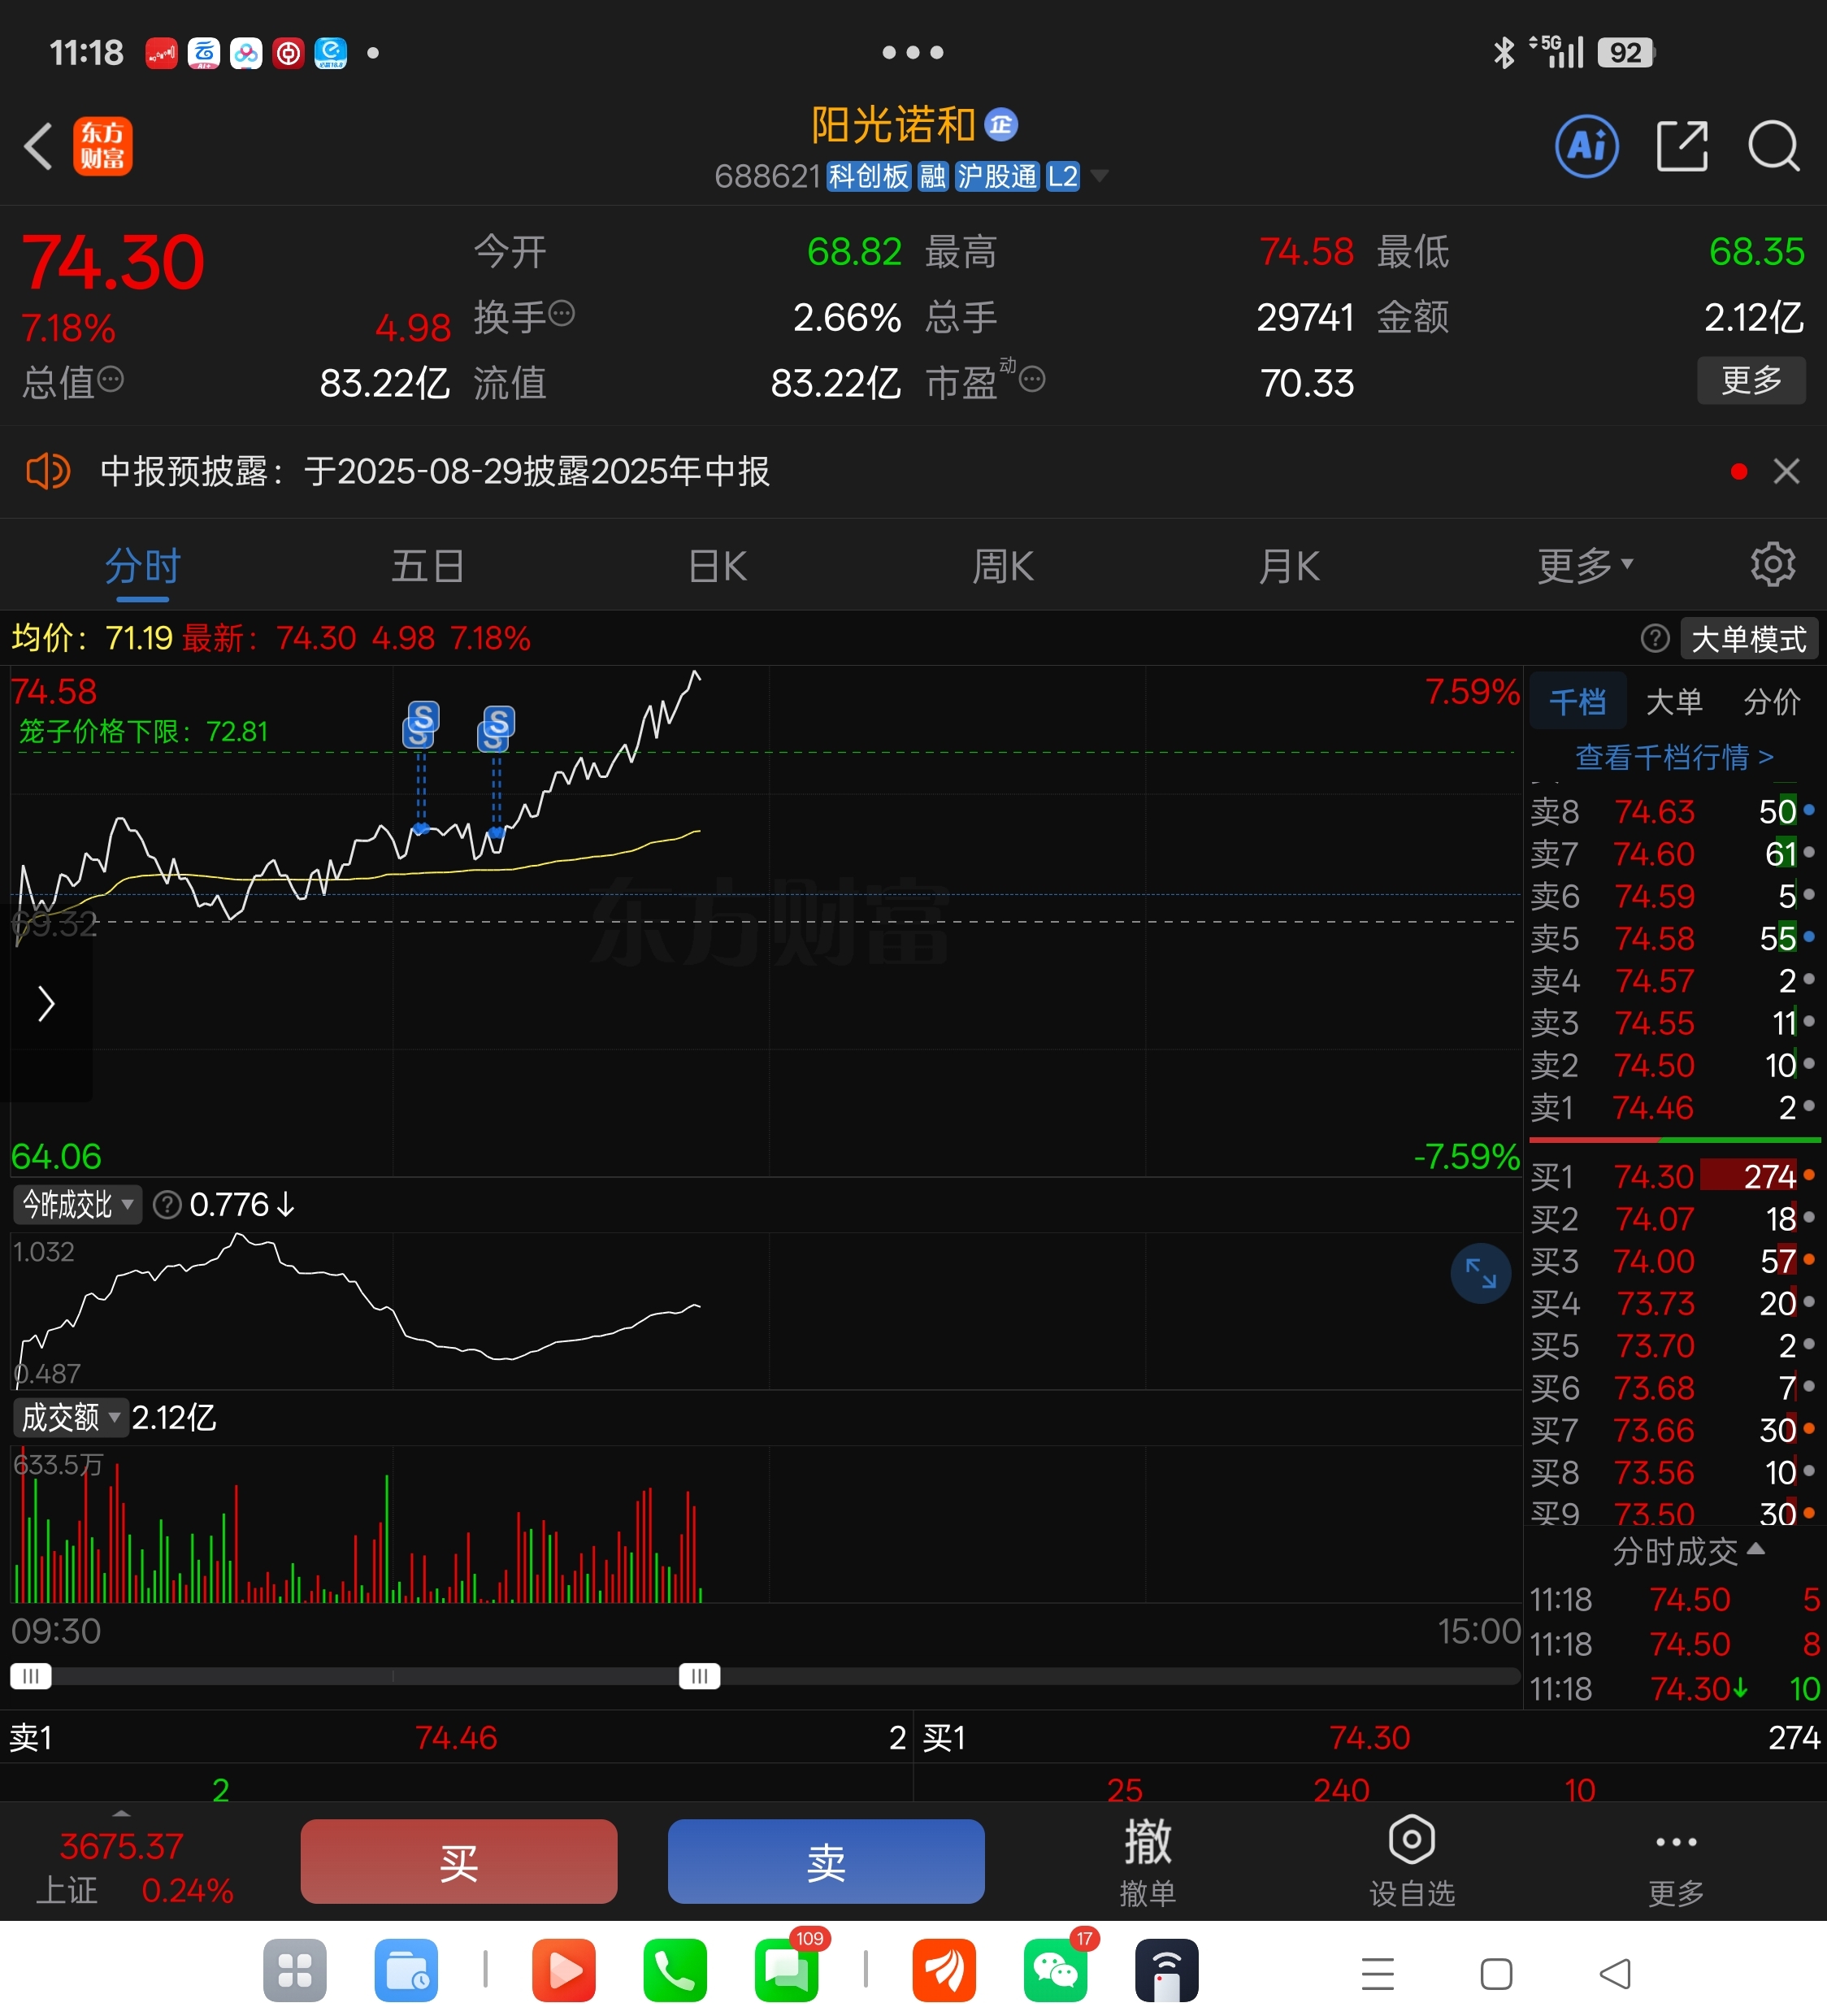Open the orange video player dock icon
The height and width of the screenshot is (2016, 1827).
click(563, 1971)
